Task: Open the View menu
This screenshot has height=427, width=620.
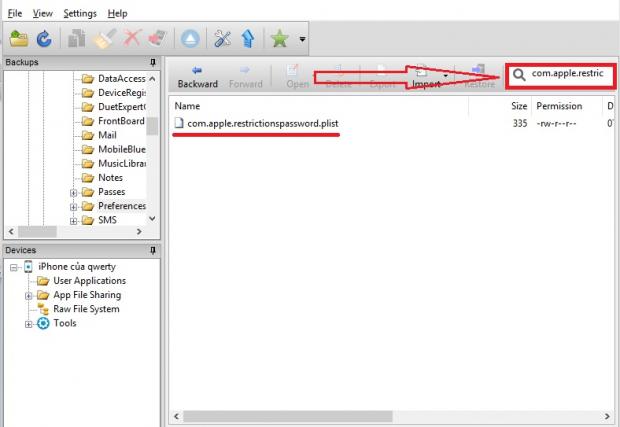Action: click(x=42, y=13)
